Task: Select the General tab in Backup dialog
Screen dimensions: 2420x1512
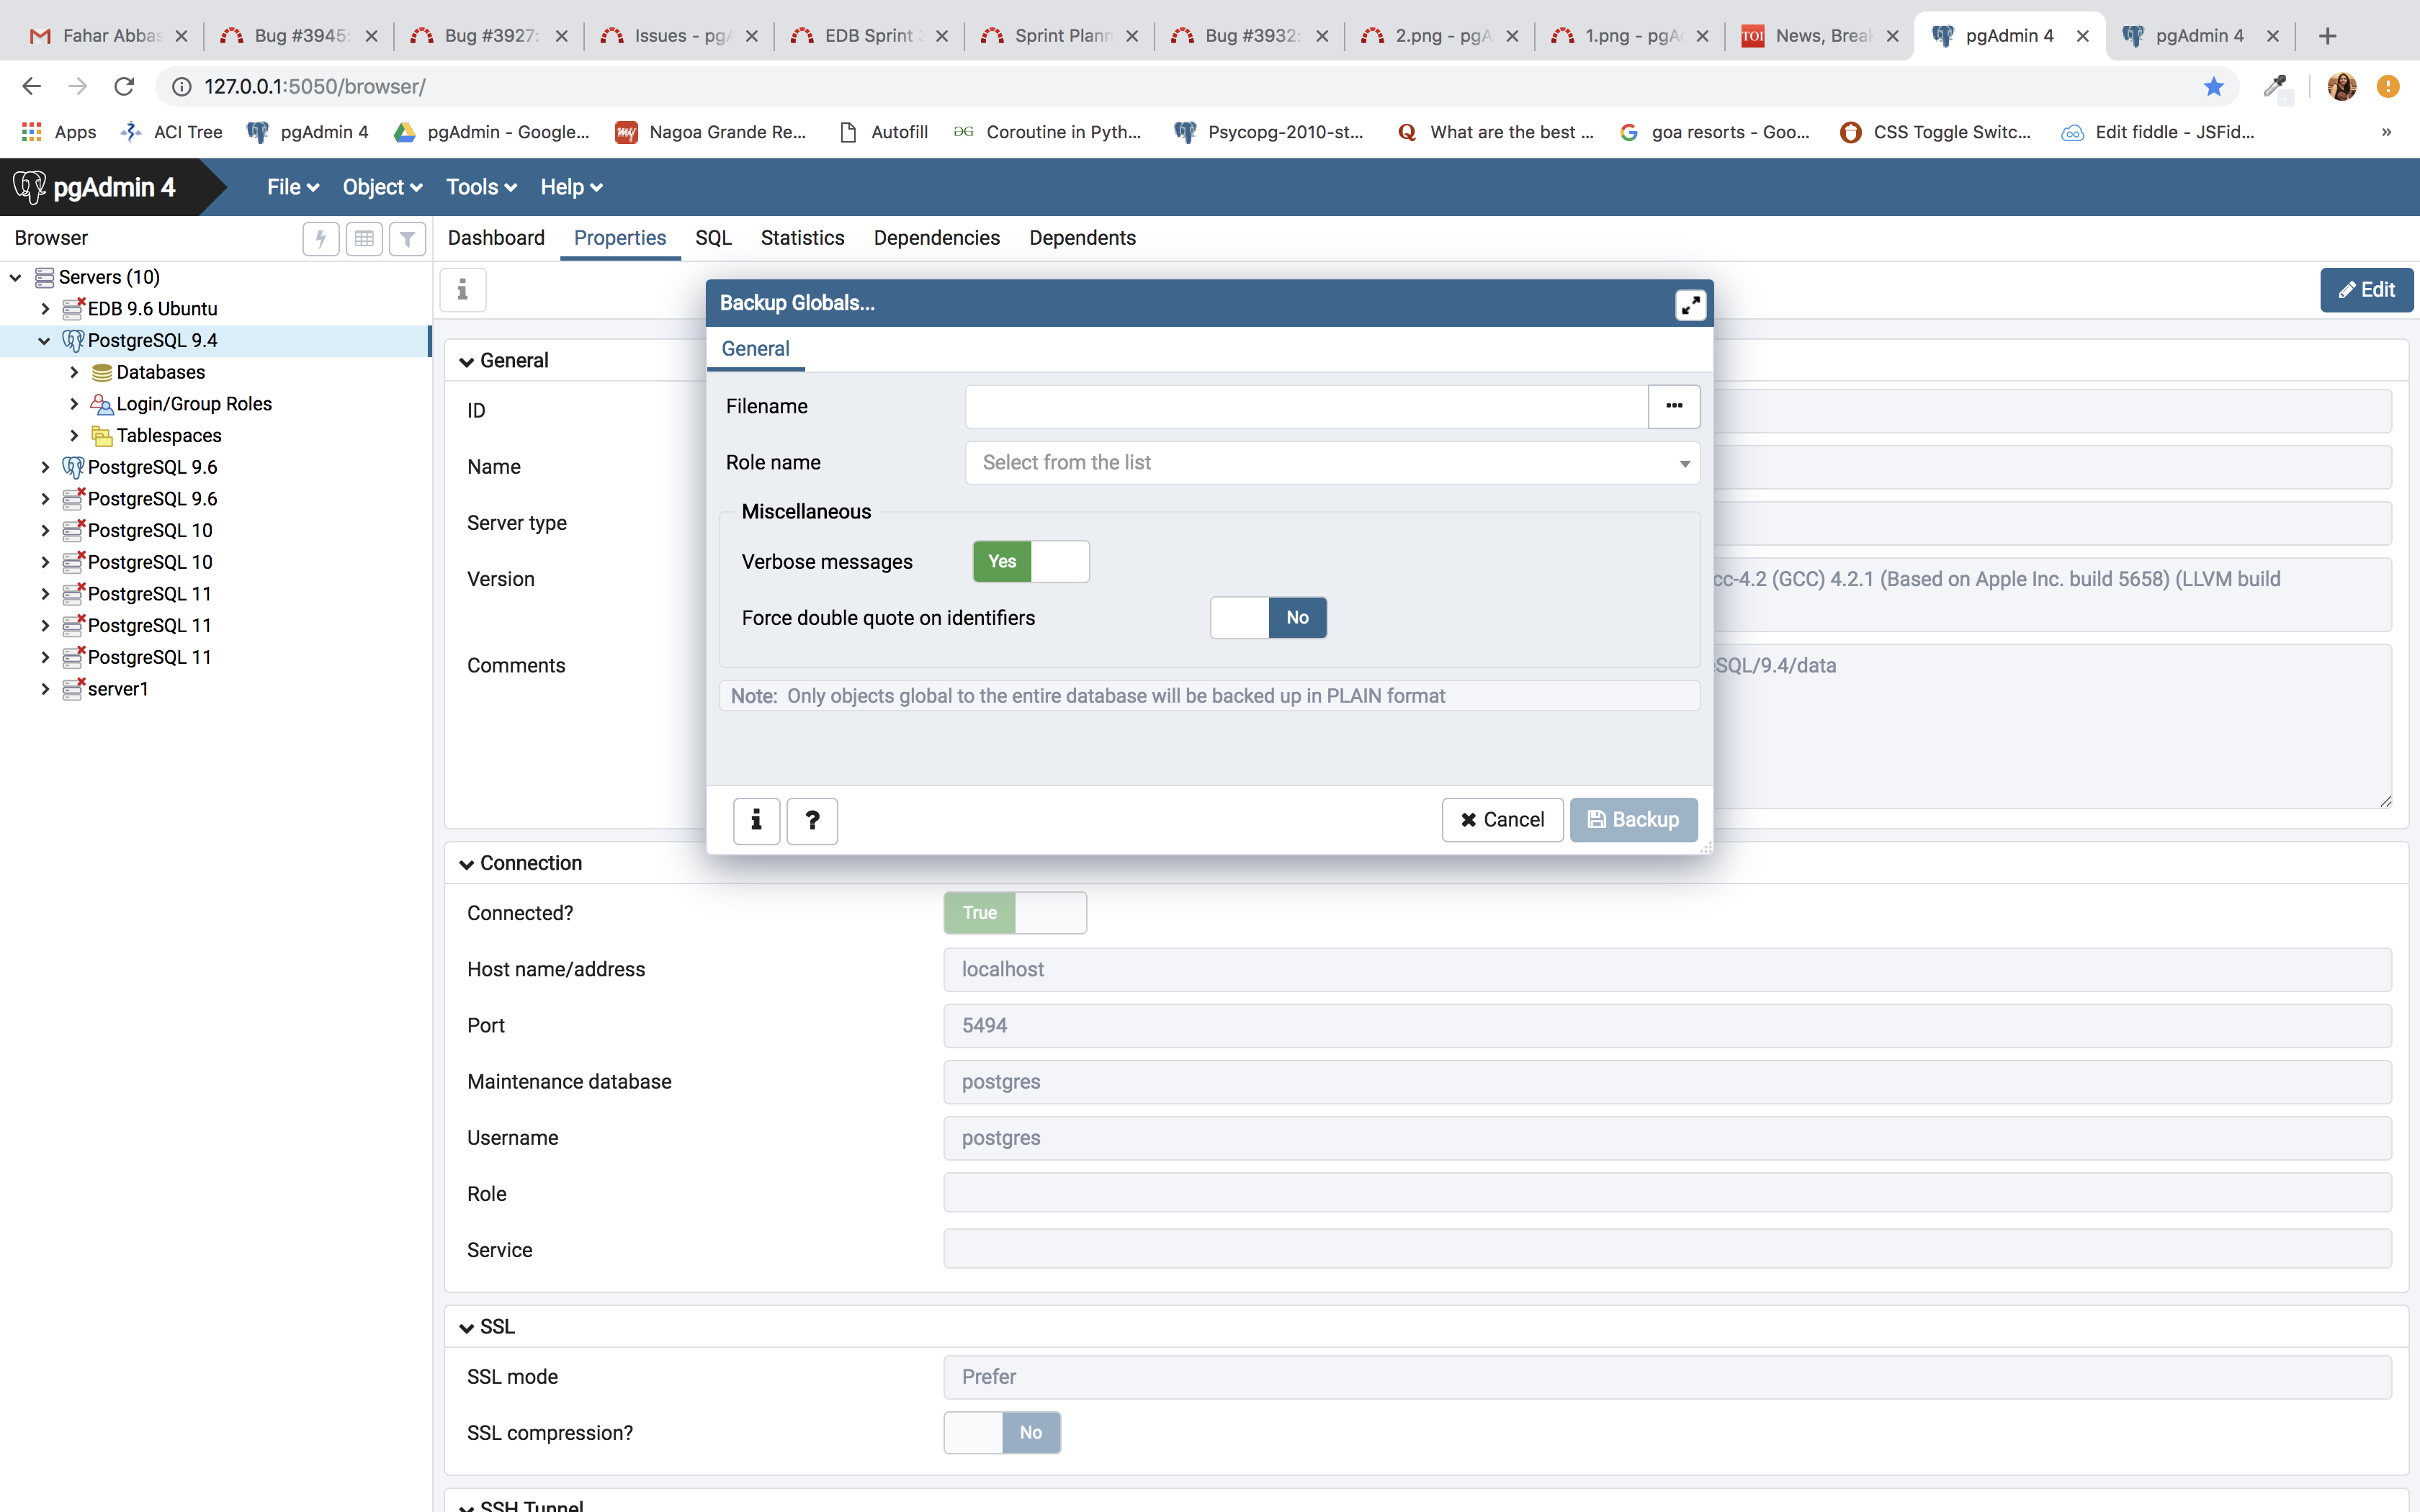Action: (755, 349)
